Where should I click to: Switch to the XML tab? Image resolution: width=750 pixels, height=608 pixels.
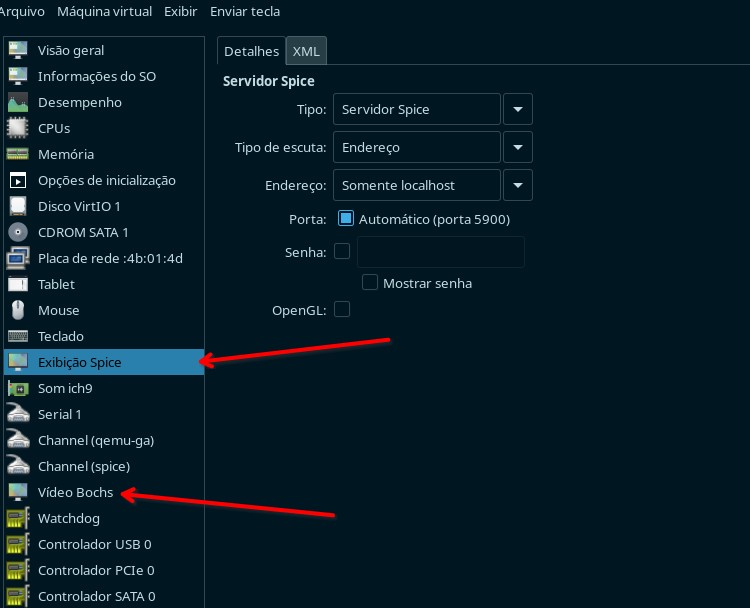click(306, 51)
